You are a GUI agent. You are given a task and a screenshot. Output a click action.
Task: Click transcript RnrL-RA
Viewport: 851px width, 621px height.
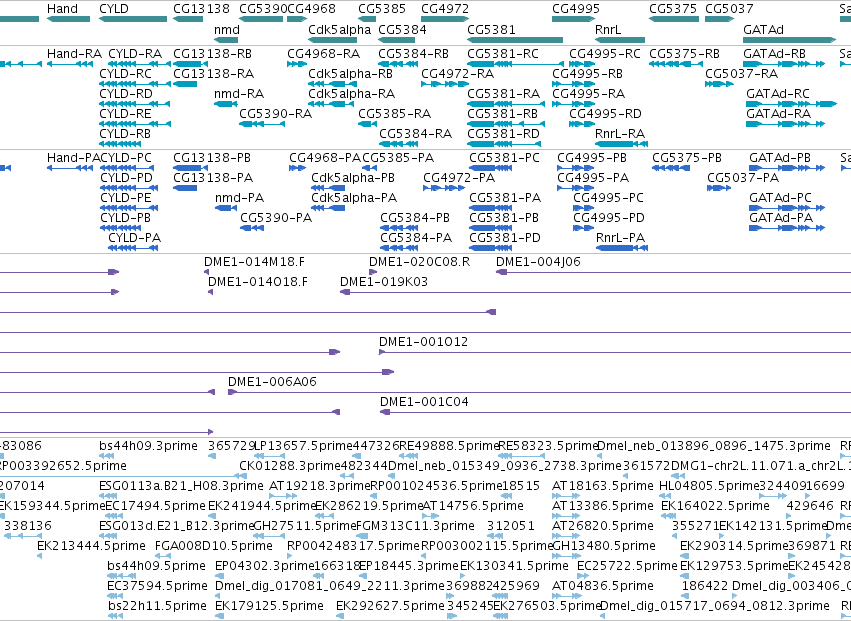pyautogui.click(x=621, y=144)
